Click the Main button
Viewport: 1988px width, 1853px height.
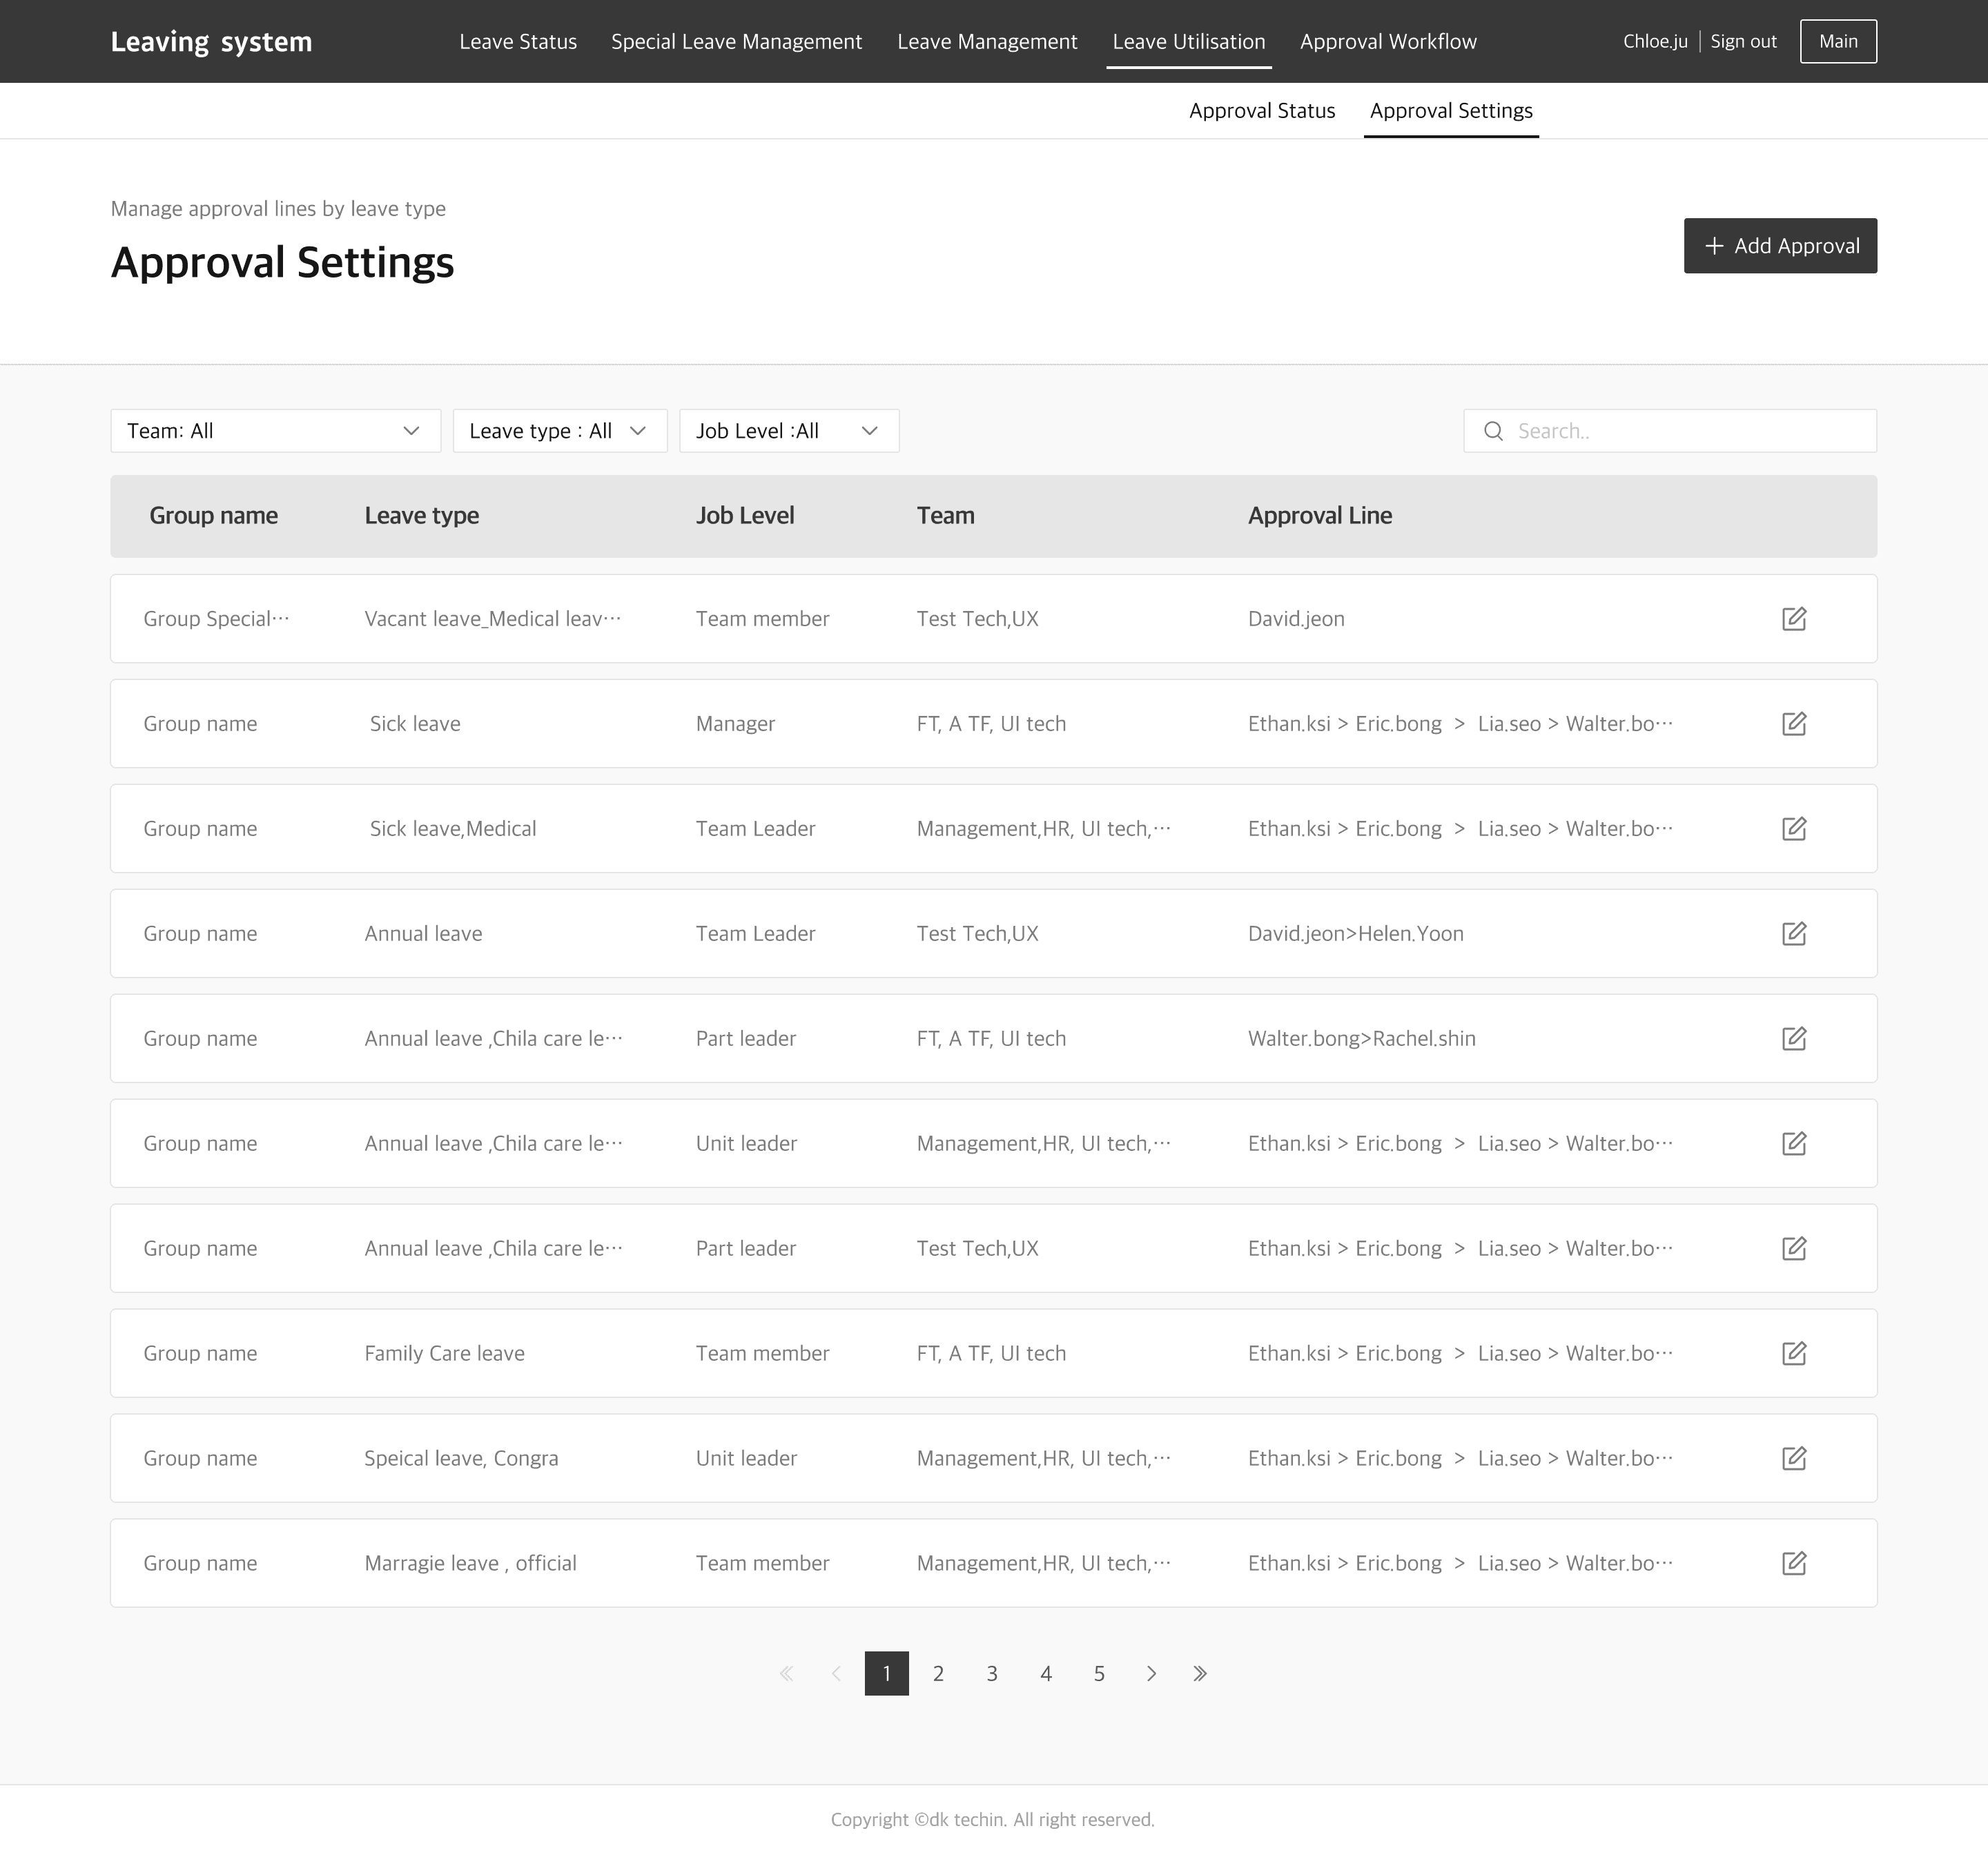tap(1837, 42)
